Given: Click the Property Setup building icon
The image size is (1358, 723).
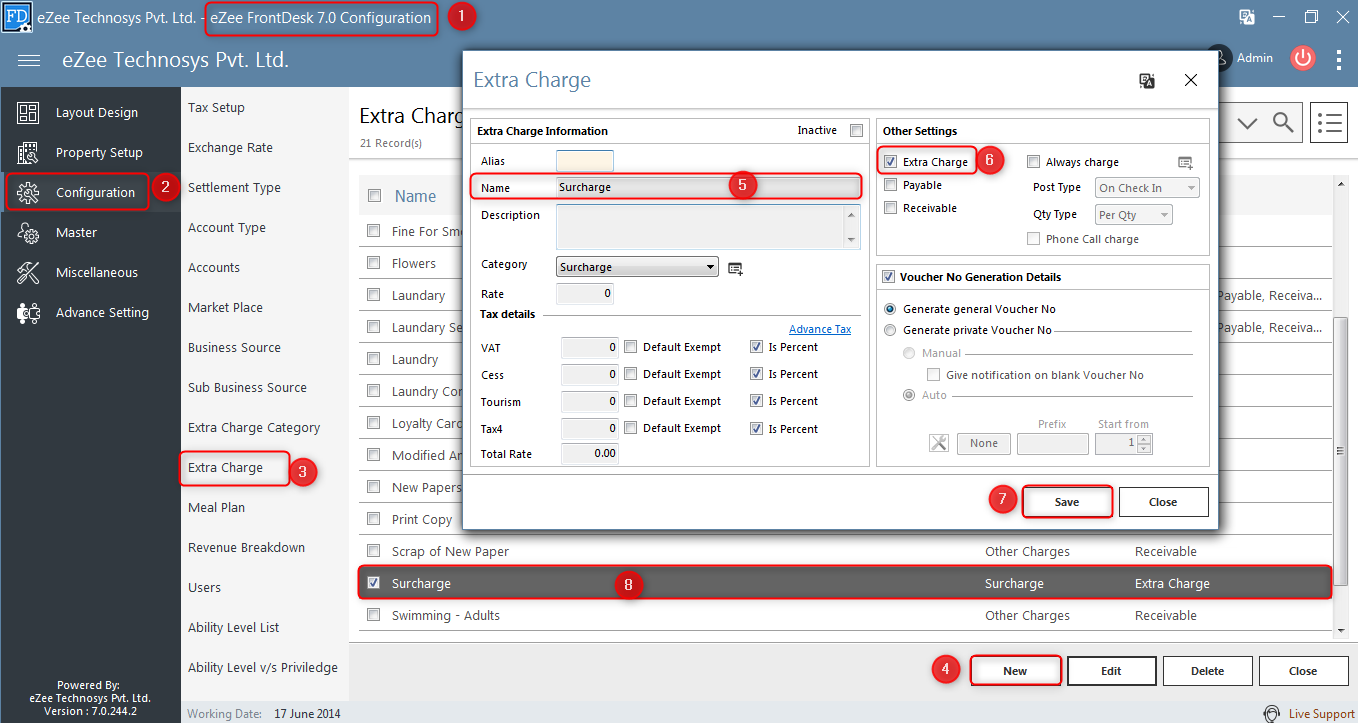Looking at the screenshot, I should click(28, 153).
